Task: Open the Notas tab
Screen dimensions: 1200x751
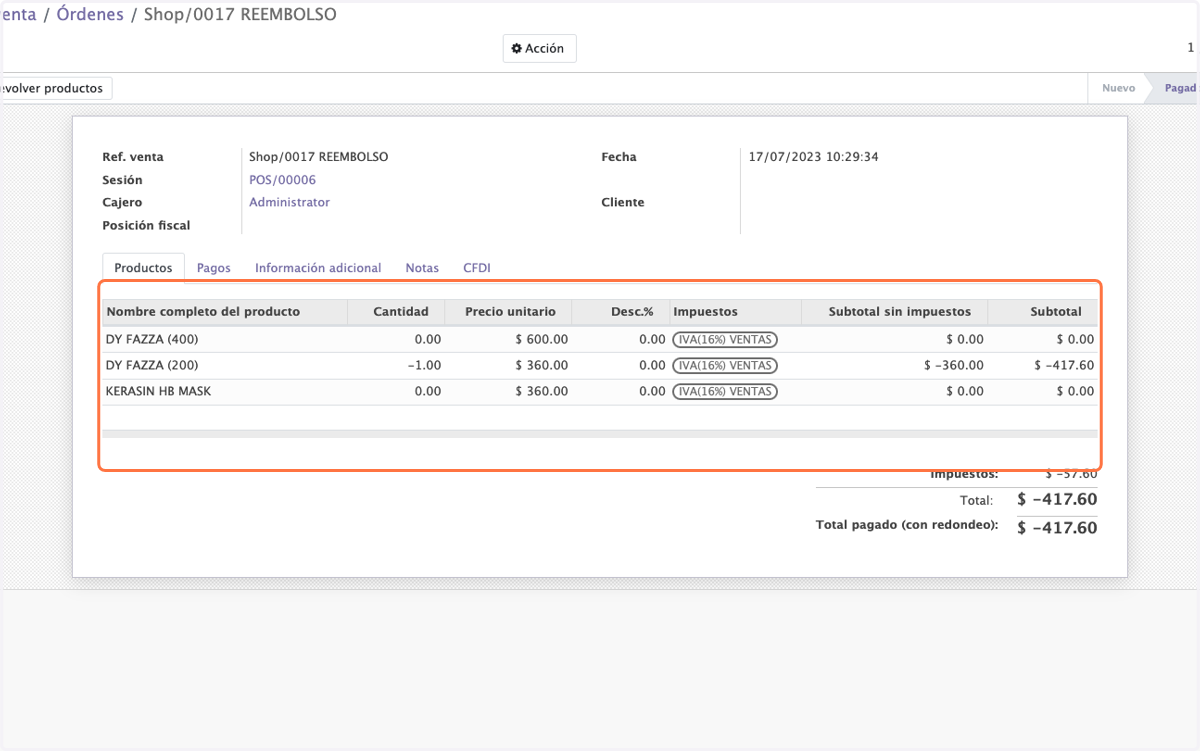Action: coord(422,268)
